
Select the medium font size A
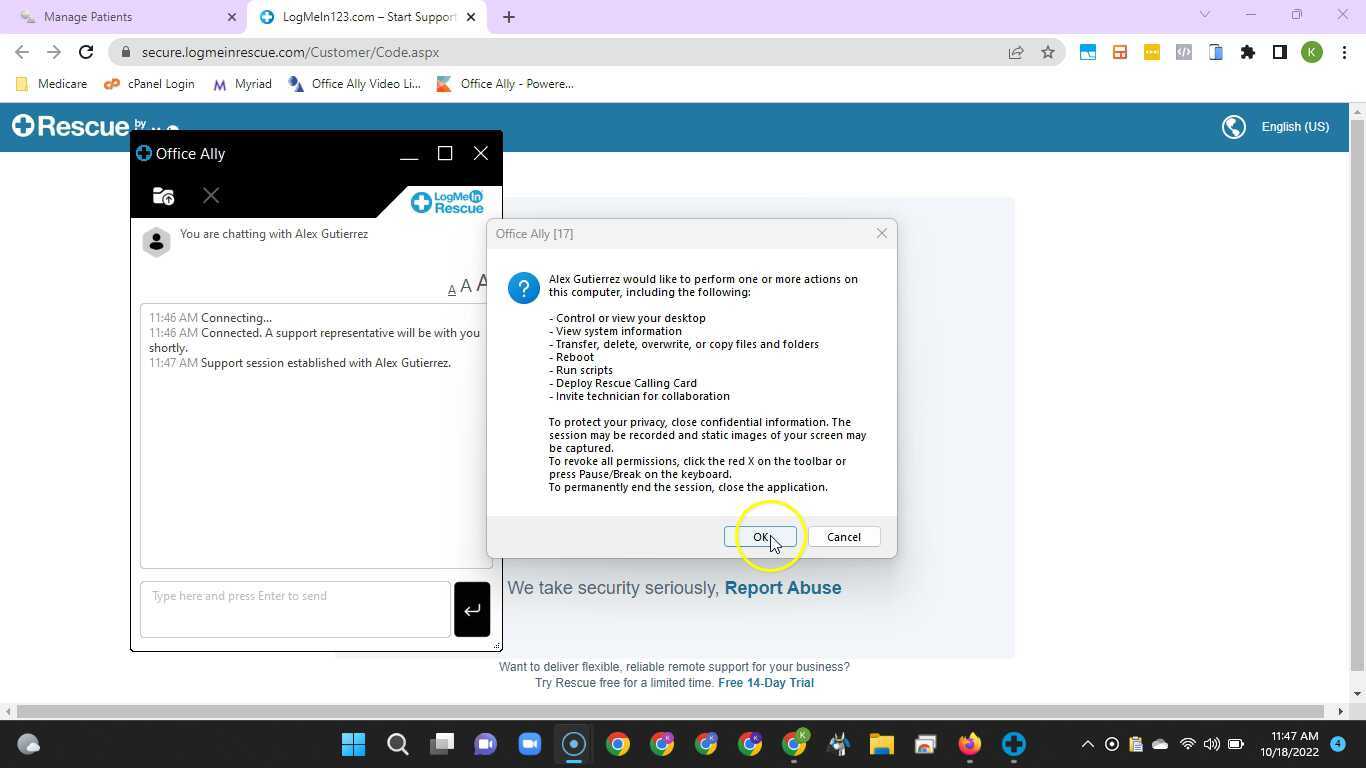pos(465,287)
